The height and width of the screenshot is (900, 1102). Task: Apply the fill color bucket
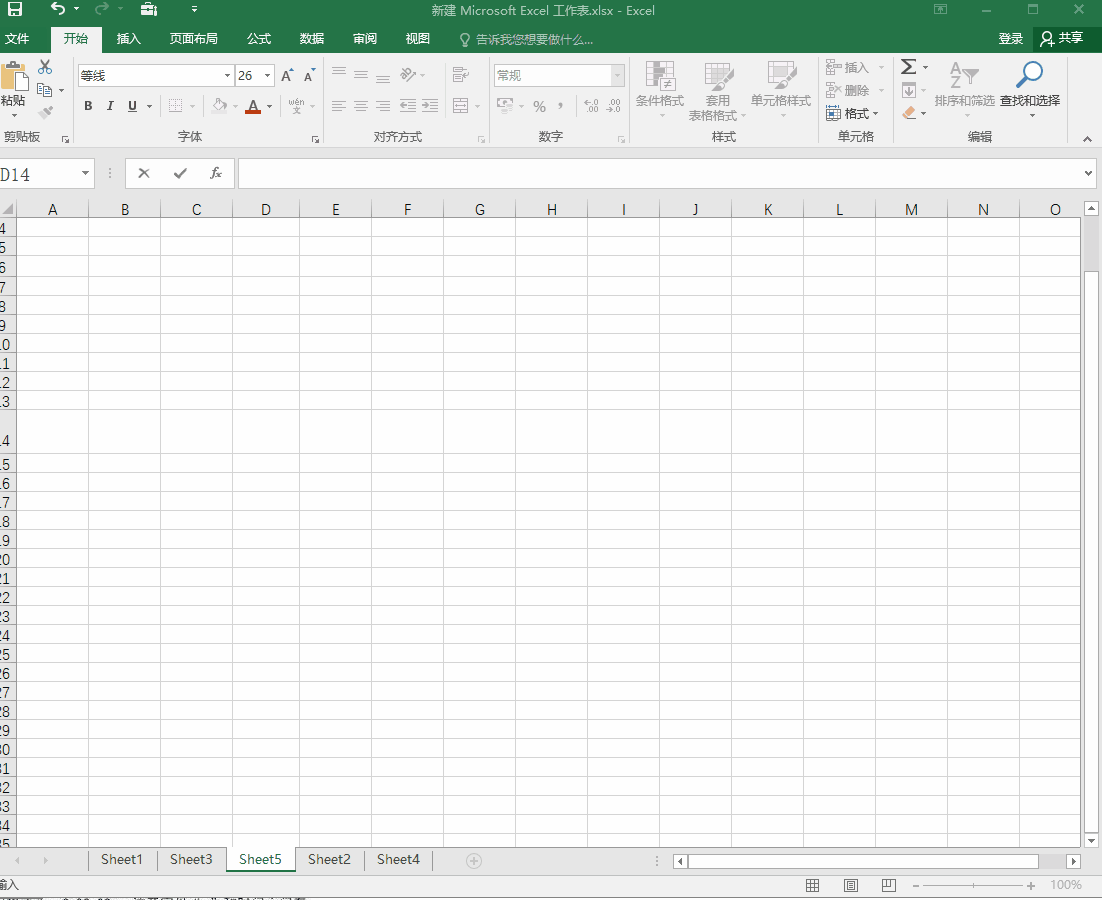point(219,106)
